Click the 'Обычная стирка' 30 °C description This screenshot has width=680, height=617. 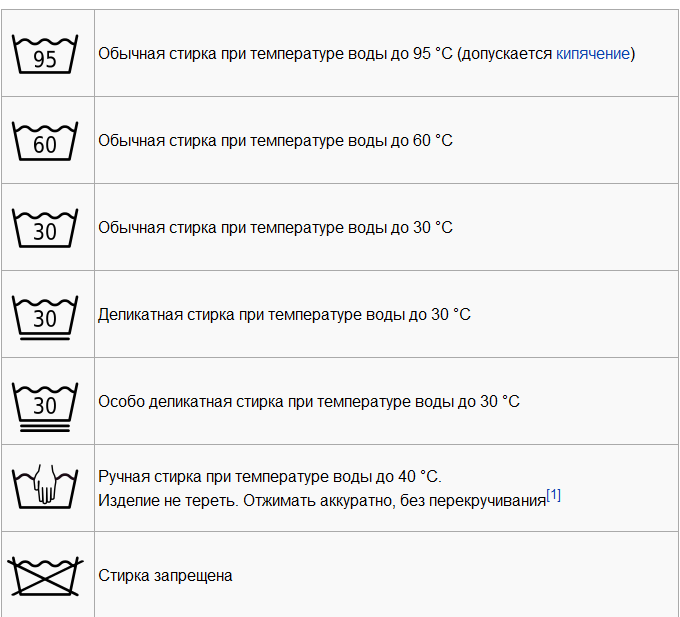(275, 227)
